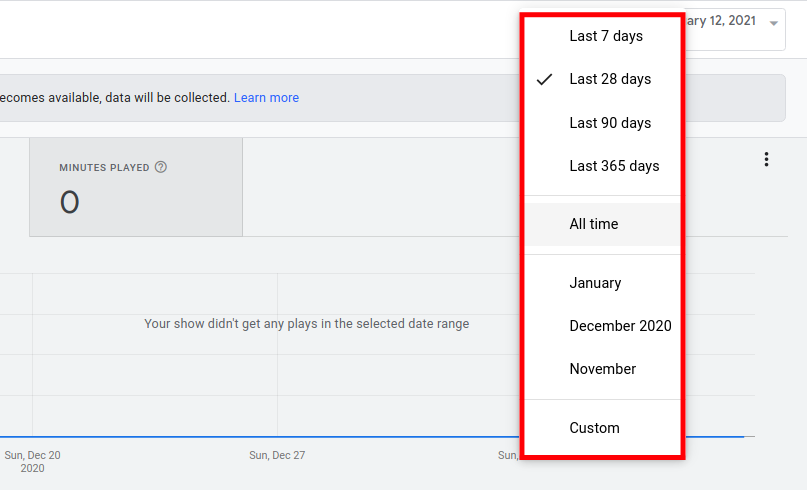The image size is (807, 490).
Task: Switch to the Minutes Played metric card
Action: pos(136,188)
